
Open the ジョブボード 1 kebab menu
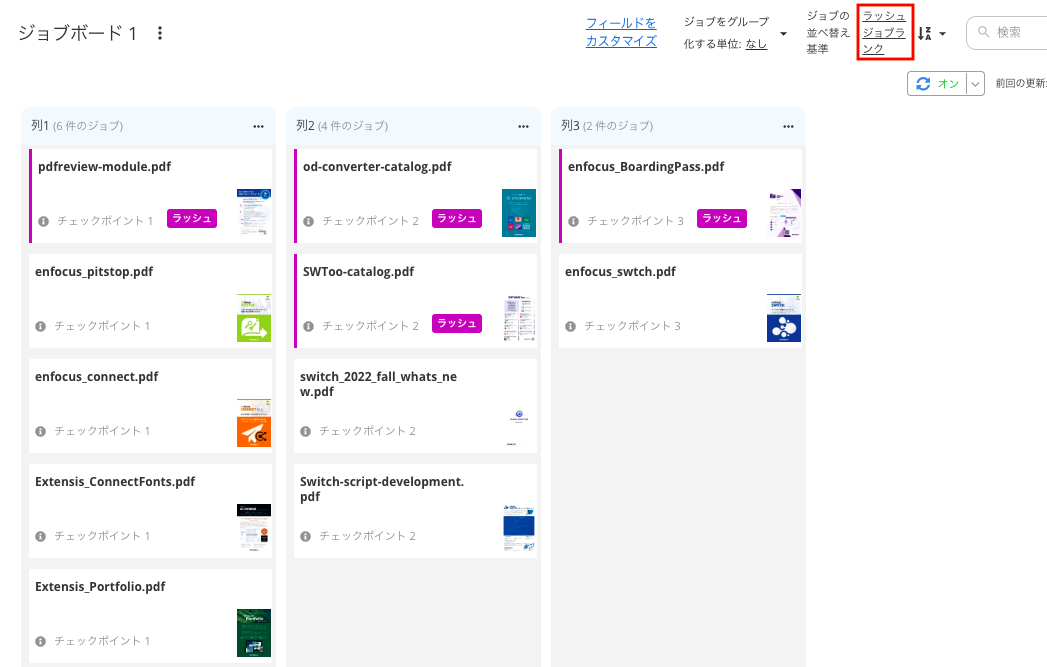pyautogui.click(x=160, y=33)
